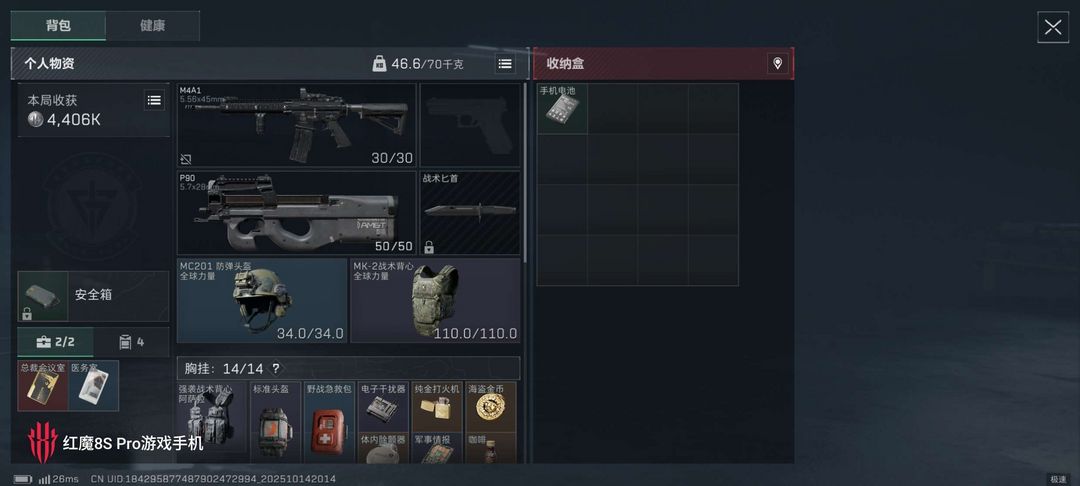
Task: Open the 个人物资 list view menu
Action: tap(505, 64)
